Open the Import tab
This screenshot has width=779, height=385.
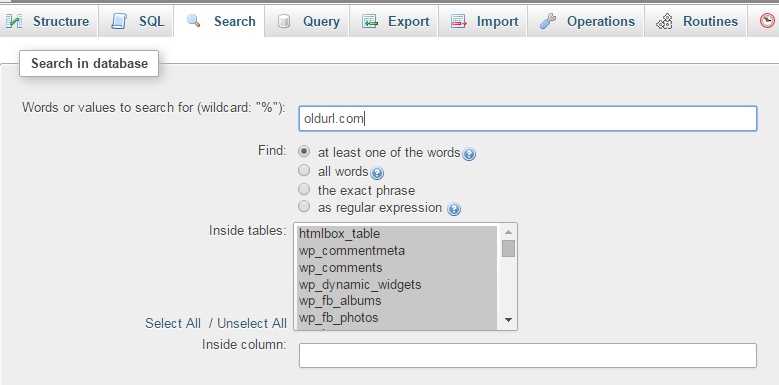coord(483,21)
